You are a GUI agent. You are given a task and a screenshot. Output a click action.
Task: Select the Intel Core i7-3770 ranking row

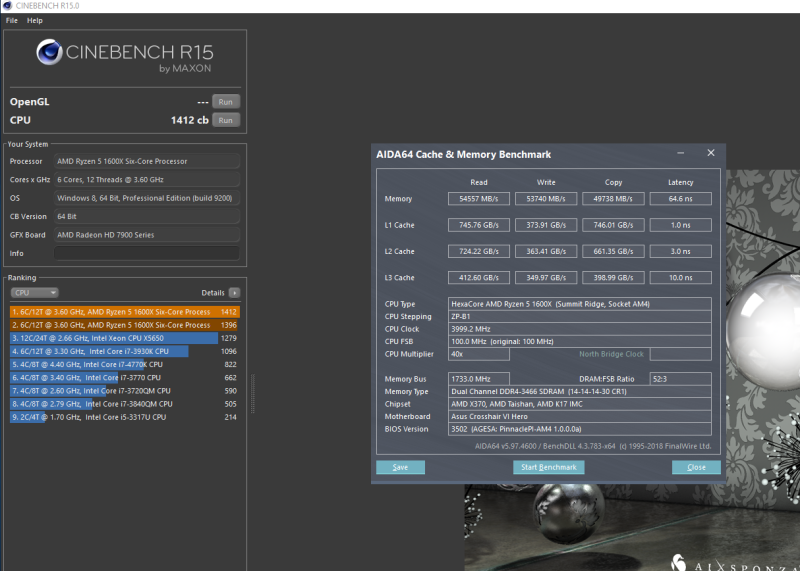(x=124, y=378)
